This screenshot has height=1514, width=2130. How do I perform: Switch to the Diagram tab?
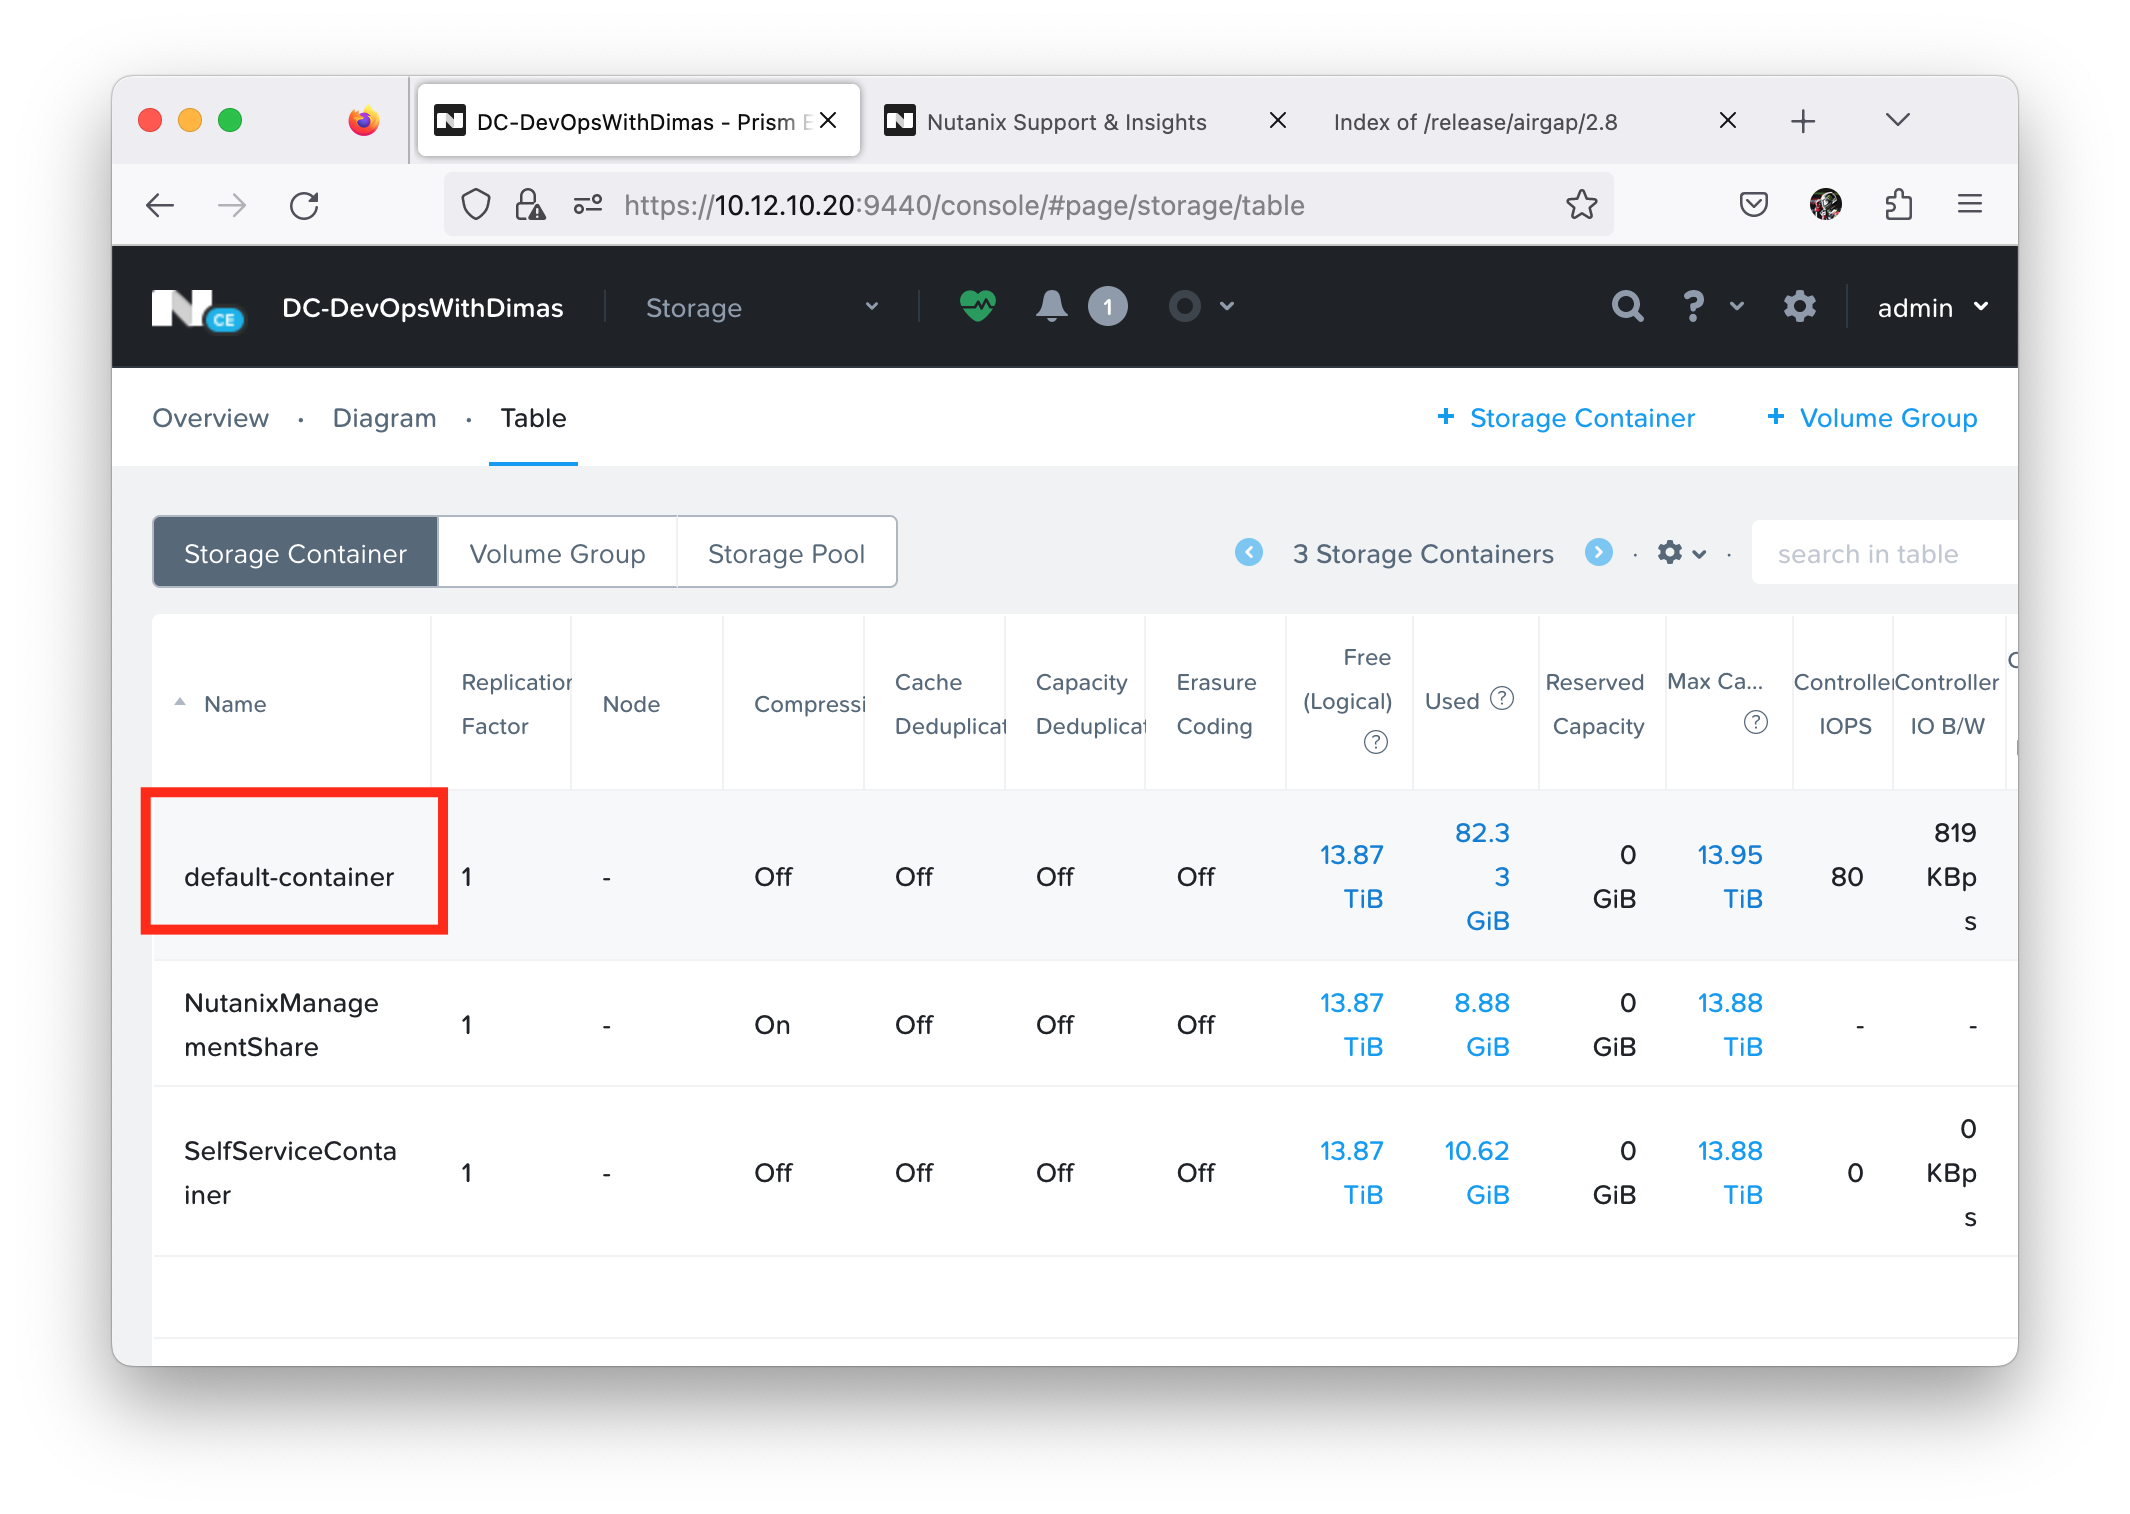pyautogui.click(x=384, y=418)
